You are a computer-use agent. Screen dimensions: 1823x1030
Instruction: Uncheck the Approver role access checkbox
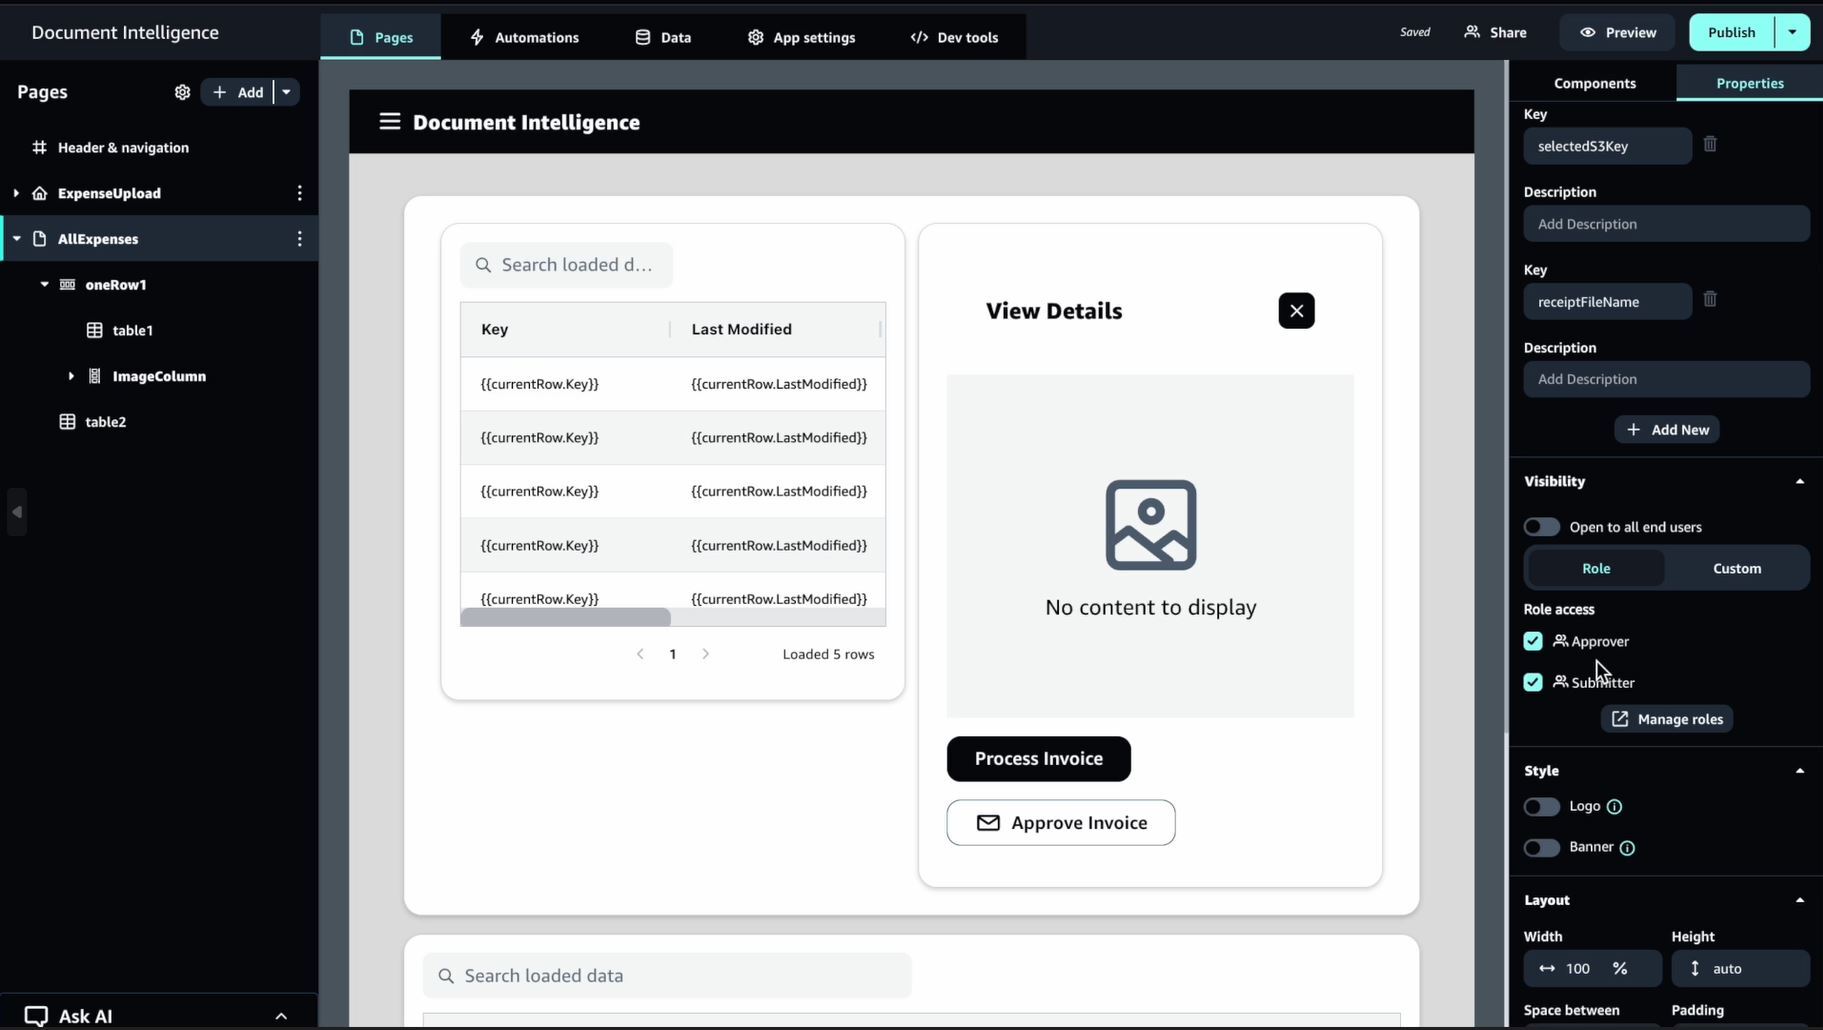coord(1532,641)
